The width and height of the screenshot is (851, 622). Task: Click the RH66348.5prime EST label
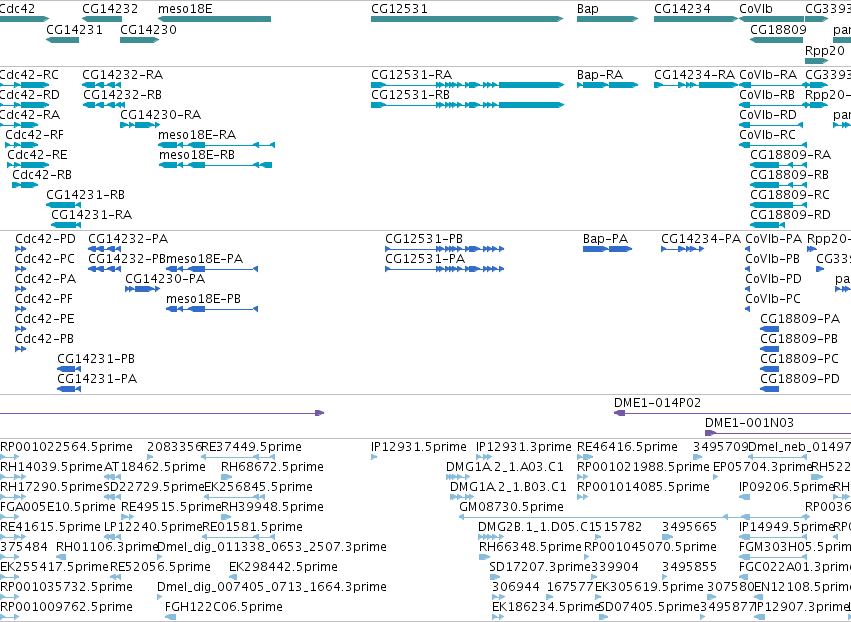[x=530, y=547]
